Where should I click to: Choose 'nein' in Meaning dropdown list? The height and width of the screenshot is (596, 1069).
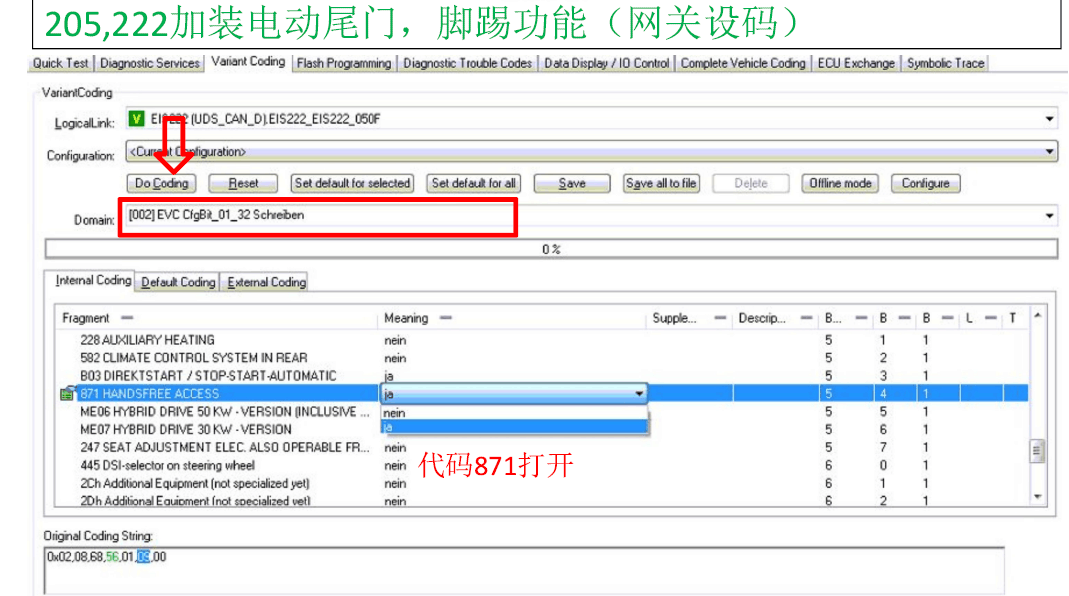395,413
